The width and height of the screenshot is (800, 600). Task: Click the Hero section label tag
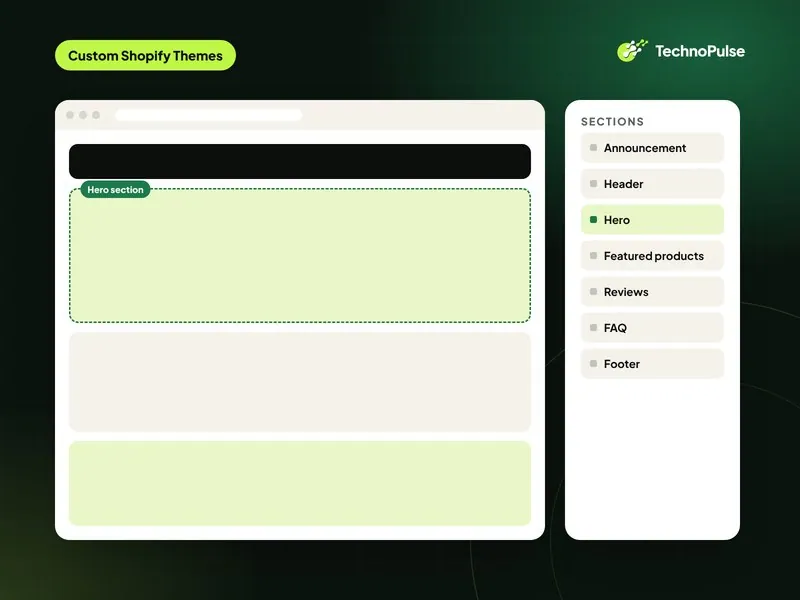pos(115,190)
